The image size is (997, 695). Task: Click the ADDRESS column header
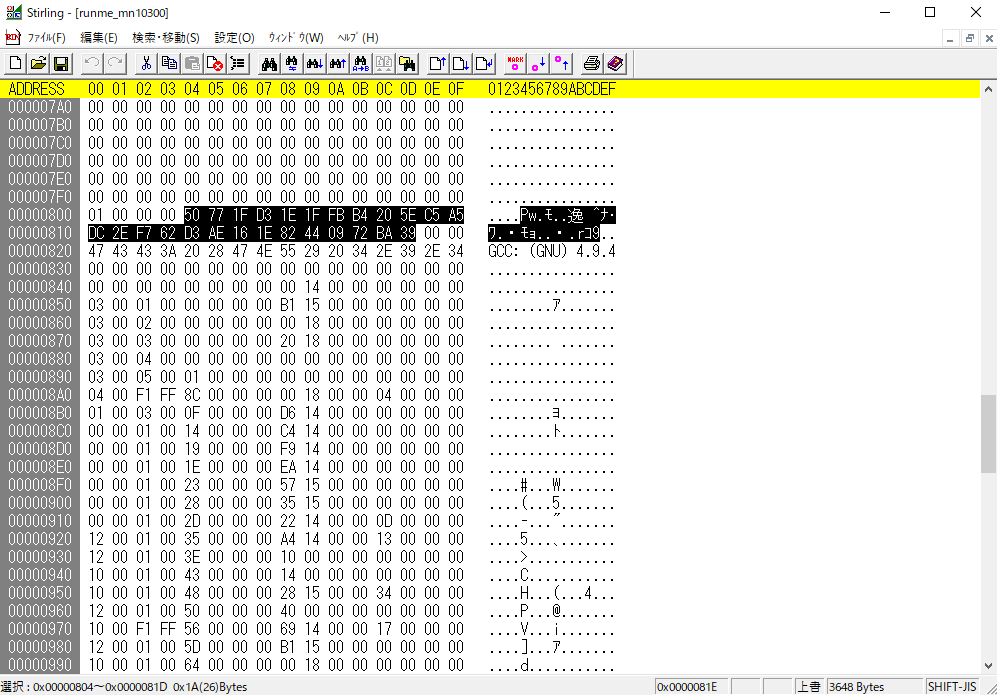tap(36, 89)
